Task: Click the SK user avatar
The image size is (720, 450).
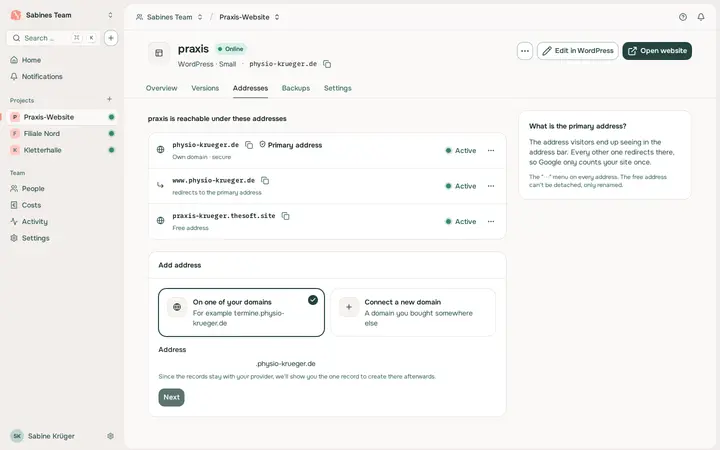Action: [x=17, y=436]
